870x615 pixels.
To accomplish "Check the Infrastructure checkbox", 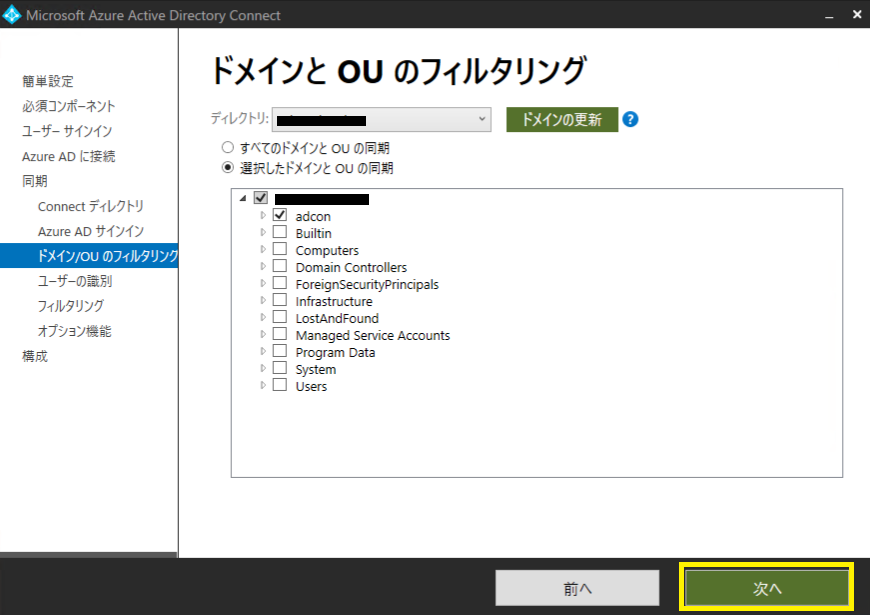I will 280,300.
